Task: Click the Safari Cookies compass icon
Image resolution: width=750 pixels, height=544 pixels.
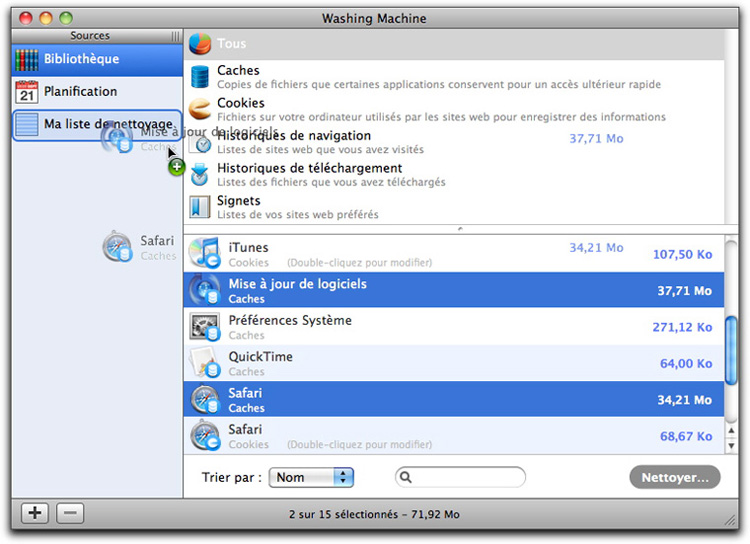Action: pos(204,435)
